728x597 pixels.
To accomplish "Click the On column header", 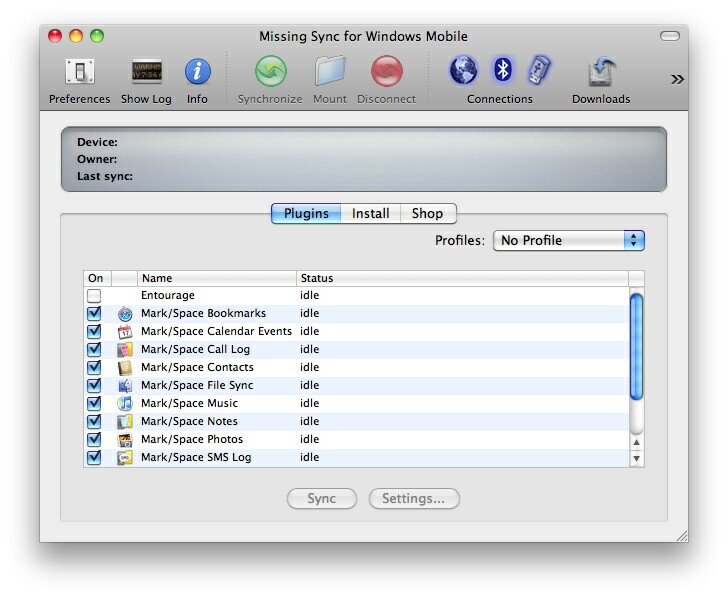I will tap(98, 278).
